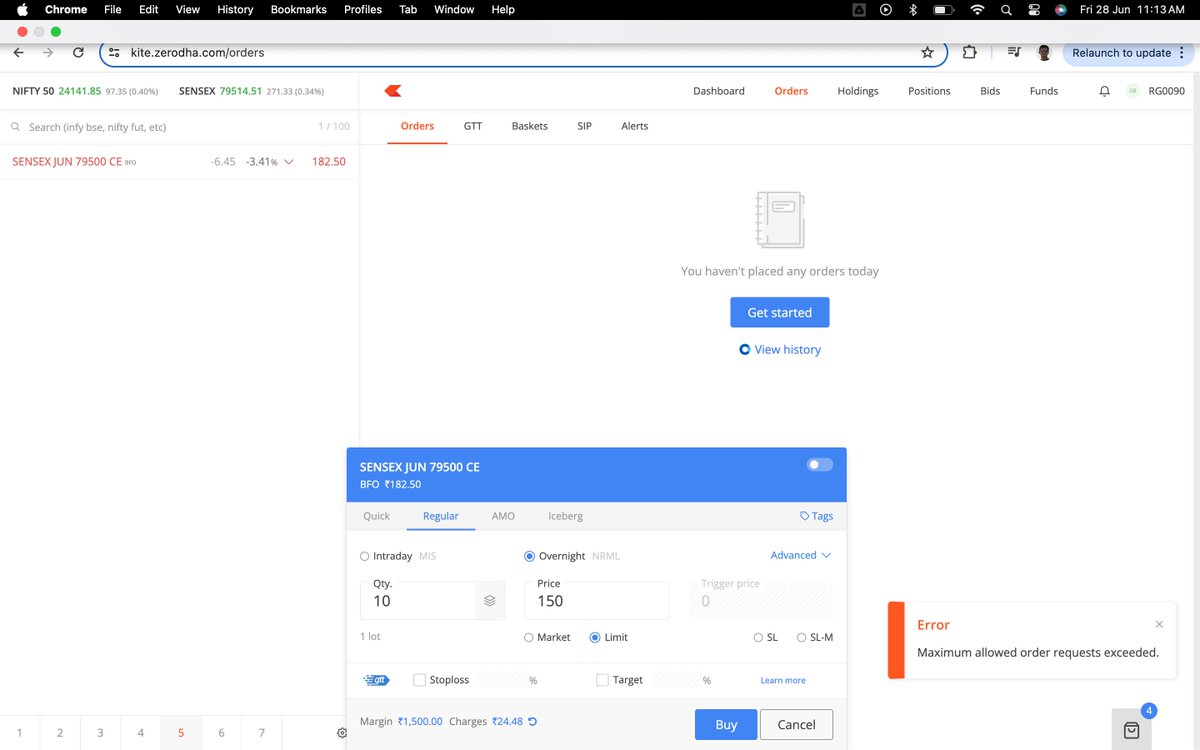
Task: Go to Dashboard page
Action: (x=719, y=91)
